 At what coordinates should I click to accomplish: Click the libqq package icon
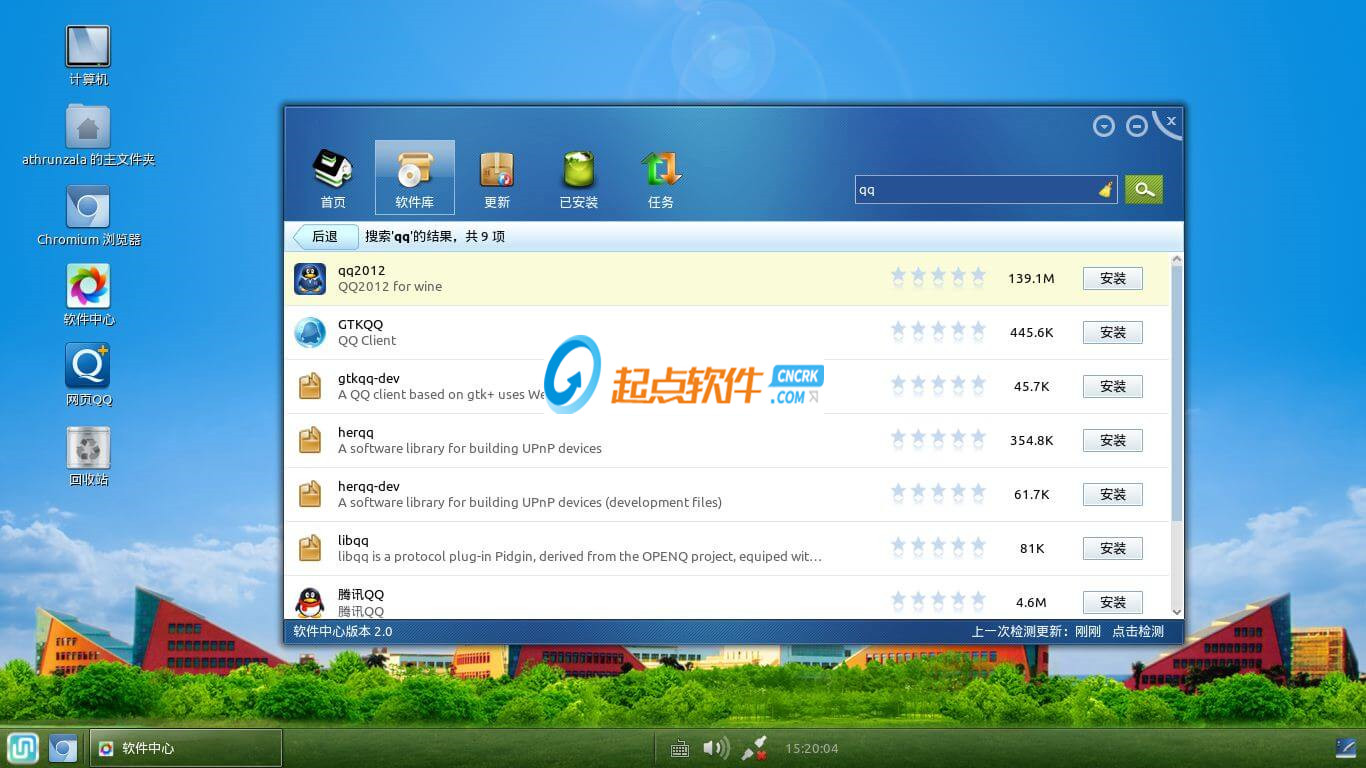coord(310,548)
